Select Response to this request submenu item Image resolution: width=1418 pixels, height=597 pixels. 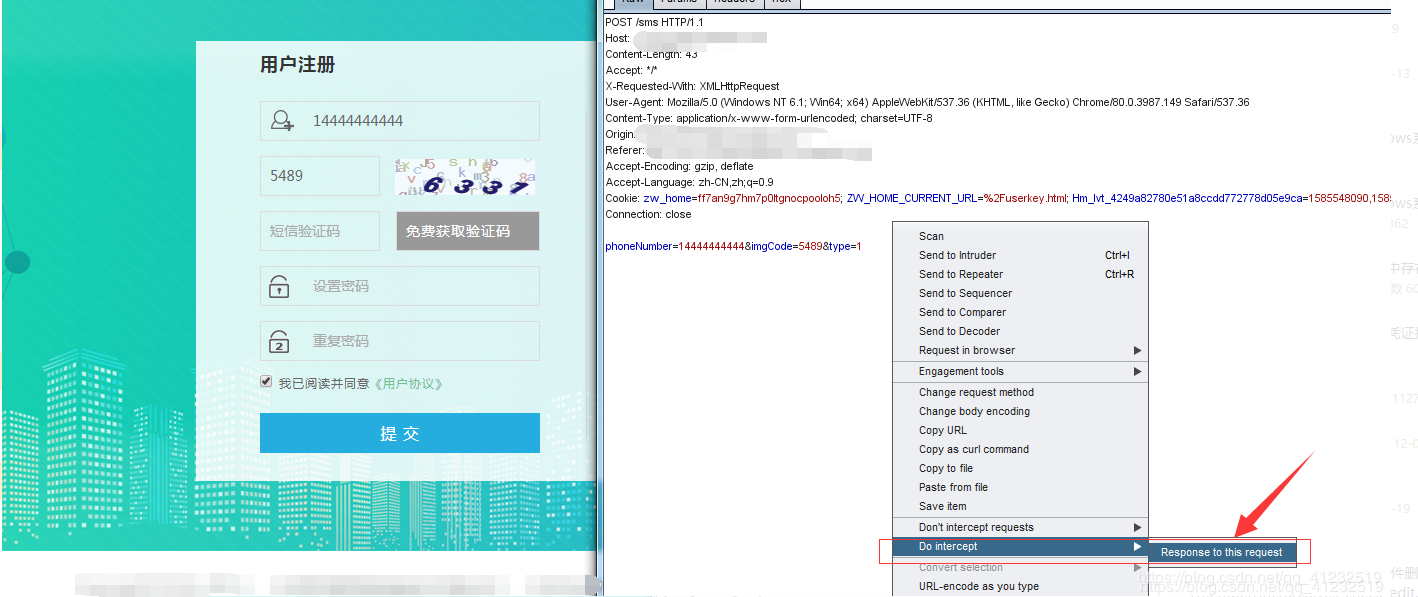pyautogui.click(x=1221, y=552)
